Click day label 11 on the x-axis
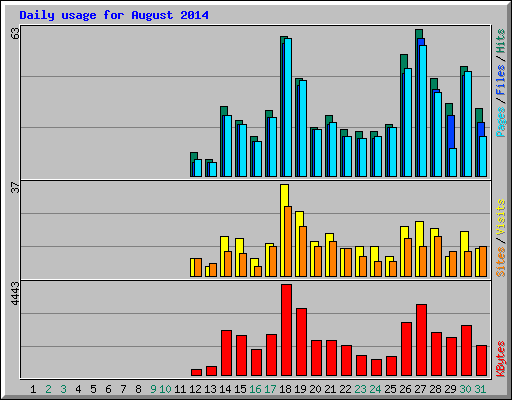 pos(180,389)
